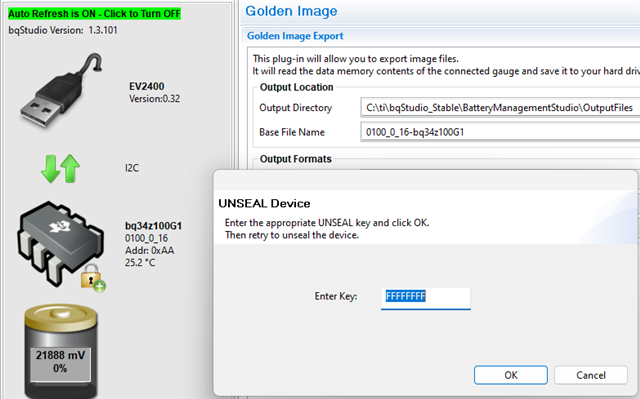Click the Output Location group label
Screen dimensions: 640x399
pyautogui.click(x=296, y=87)
